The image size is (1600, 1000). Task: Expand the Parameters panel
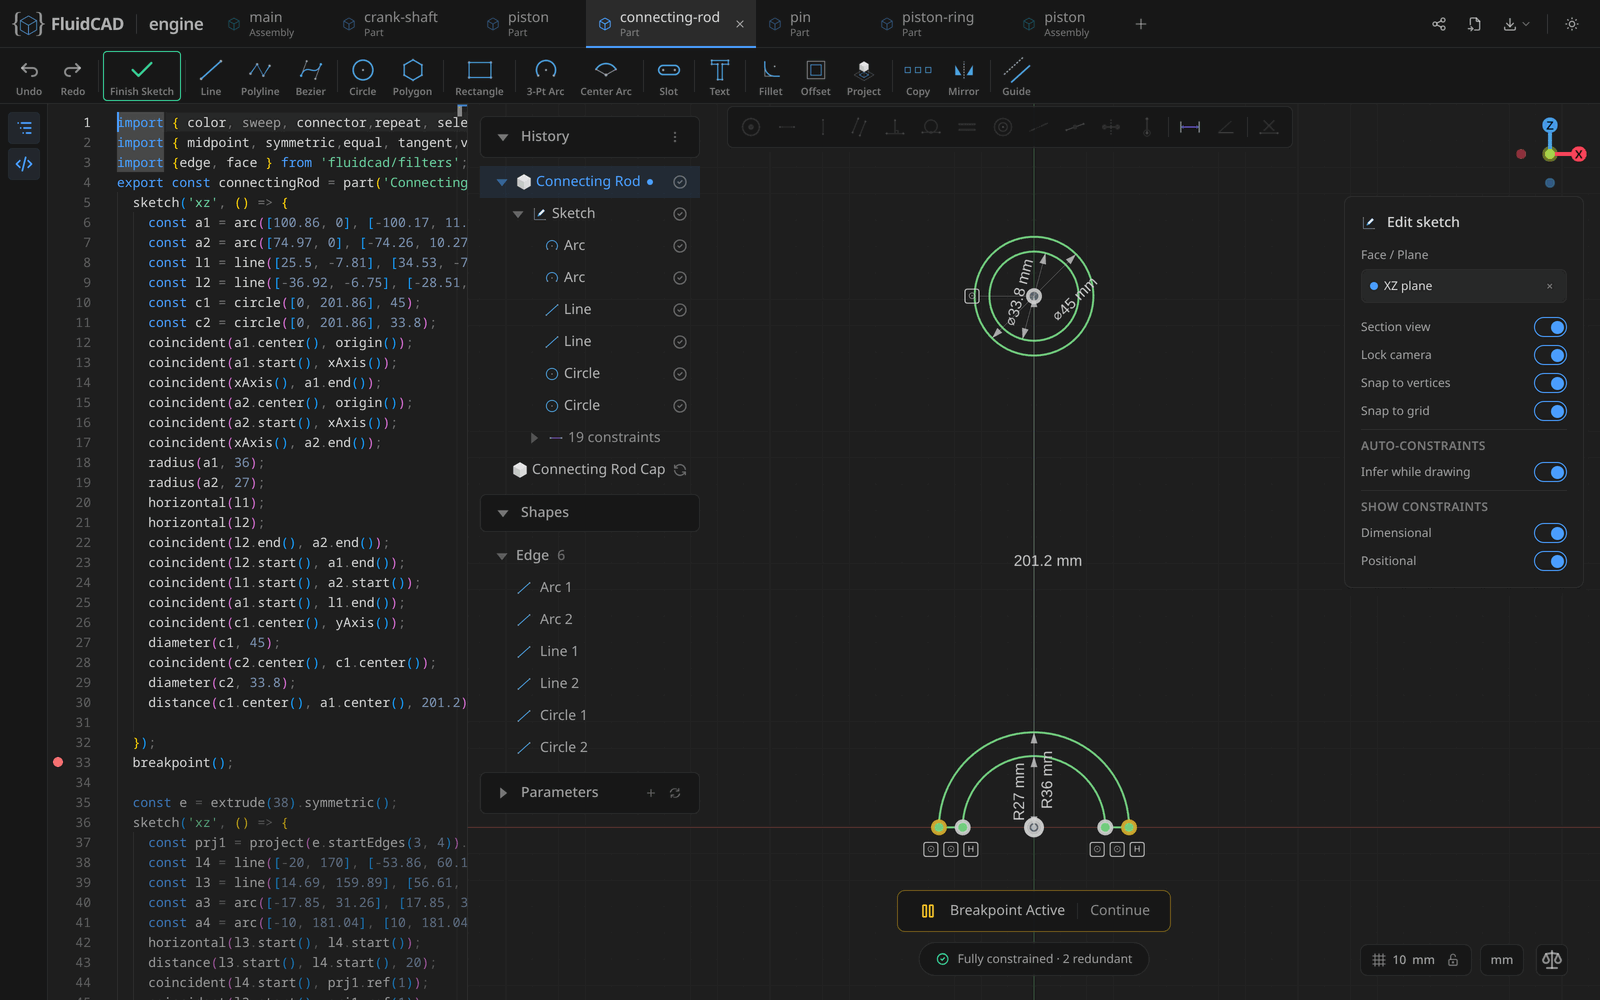click(x=503, y=793)
